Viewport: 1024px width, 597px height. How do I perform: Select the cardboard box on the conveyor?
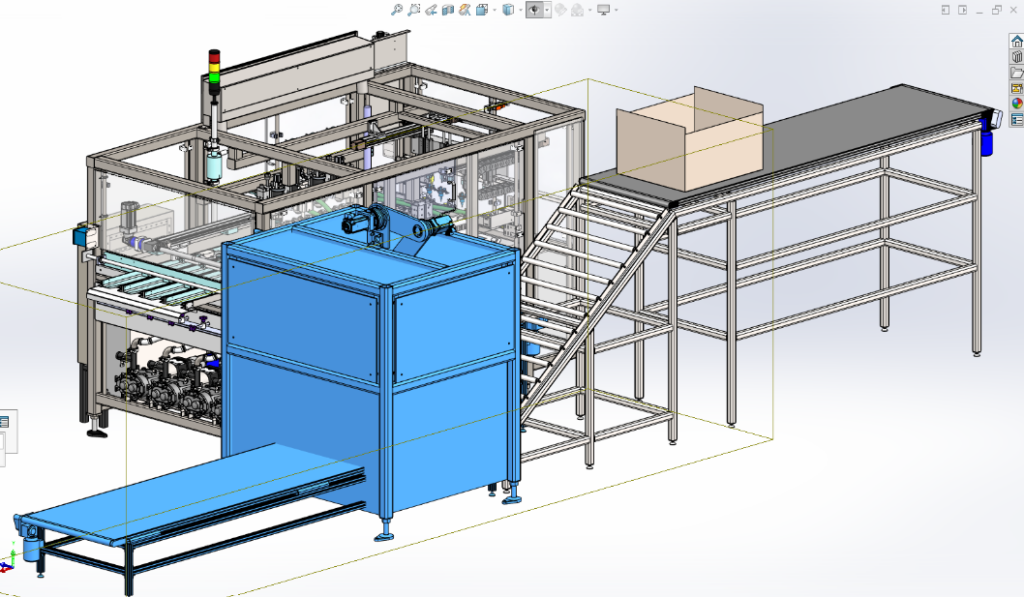[x=690, y=138]
